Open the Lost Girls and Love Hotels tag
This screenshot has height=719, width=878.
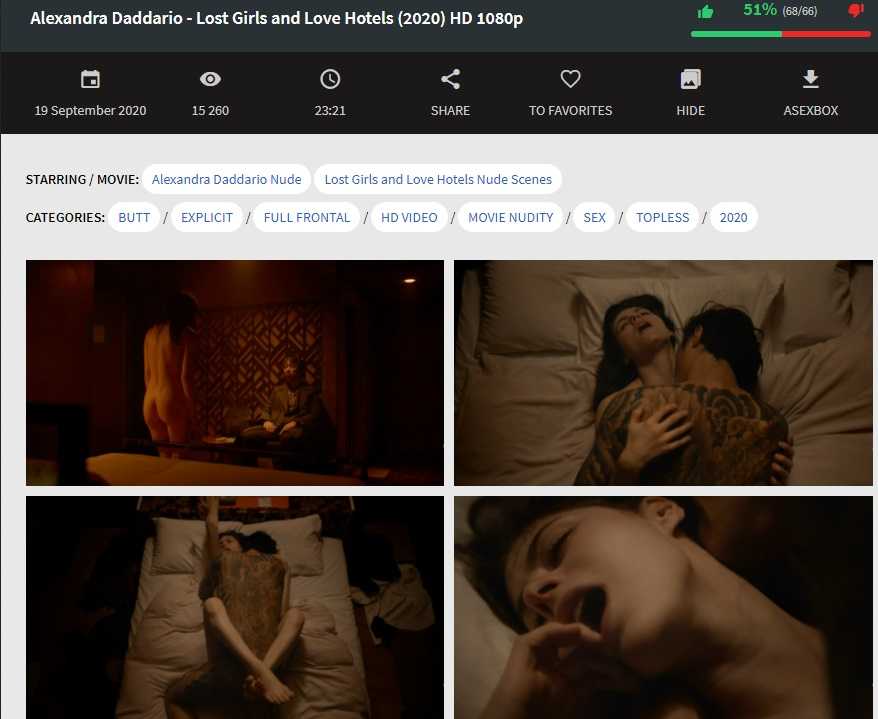click(438, 180)
